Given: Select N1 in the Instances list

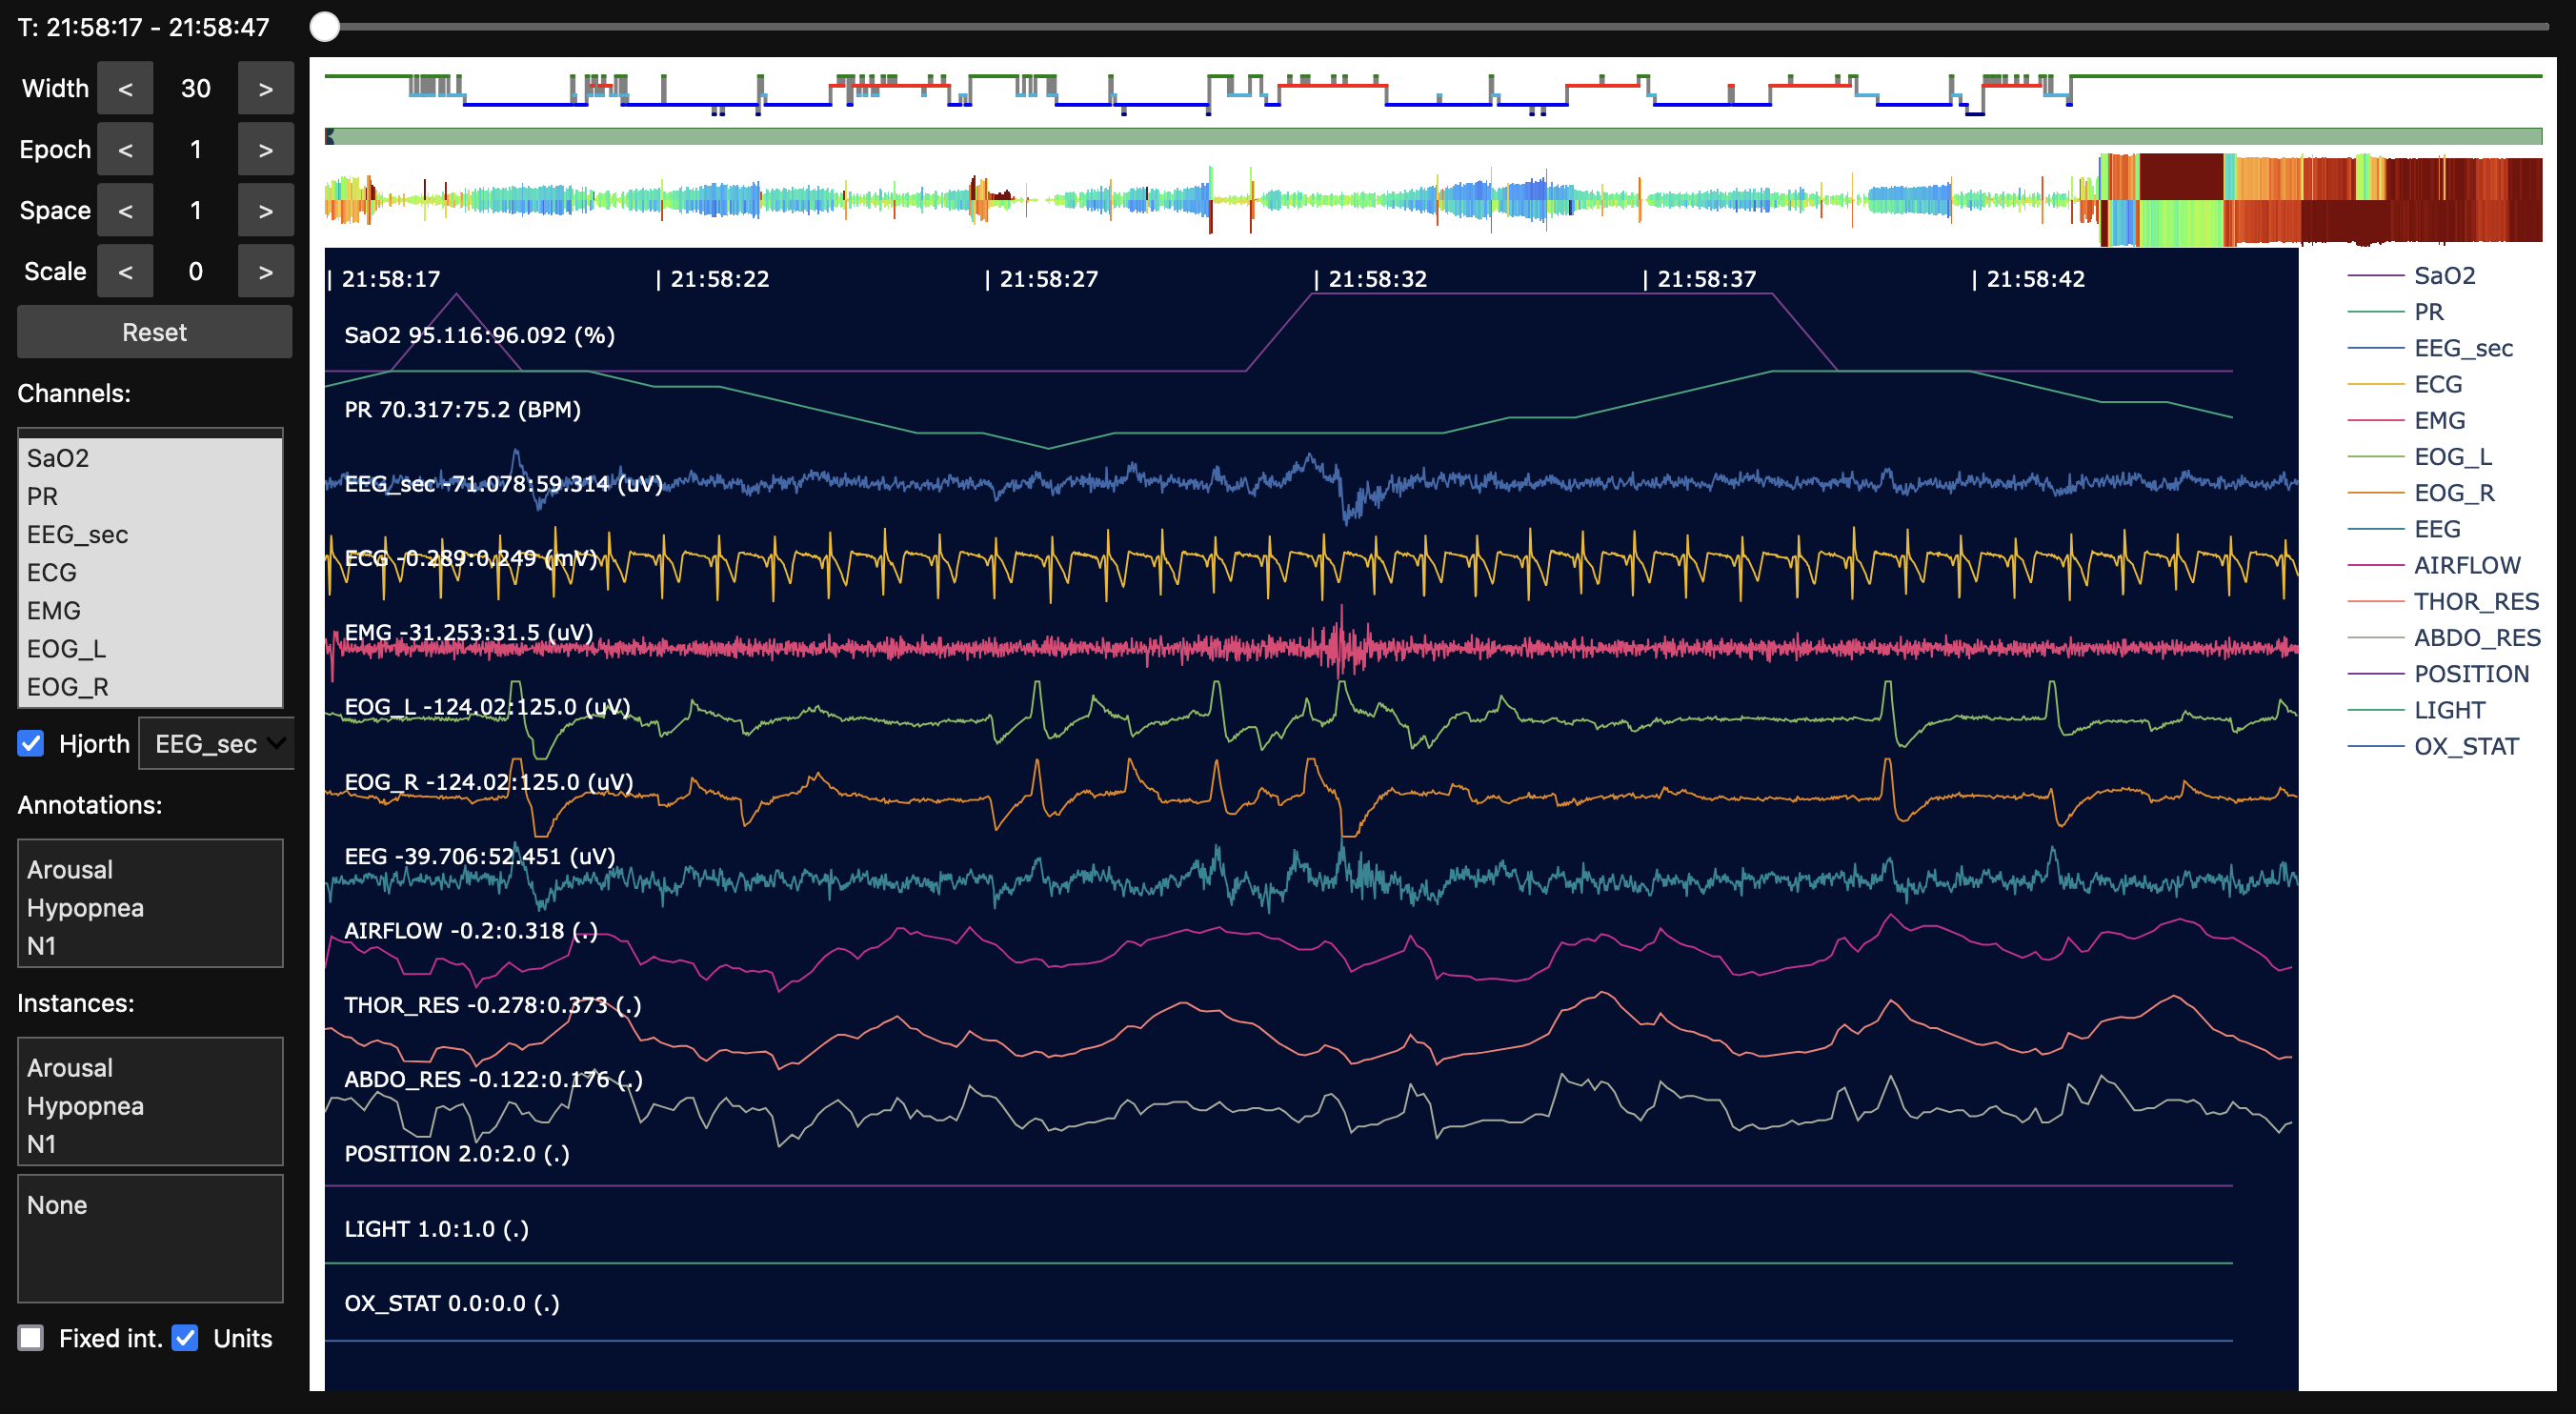Looking at the screenshot, I should click(41, 1144).
